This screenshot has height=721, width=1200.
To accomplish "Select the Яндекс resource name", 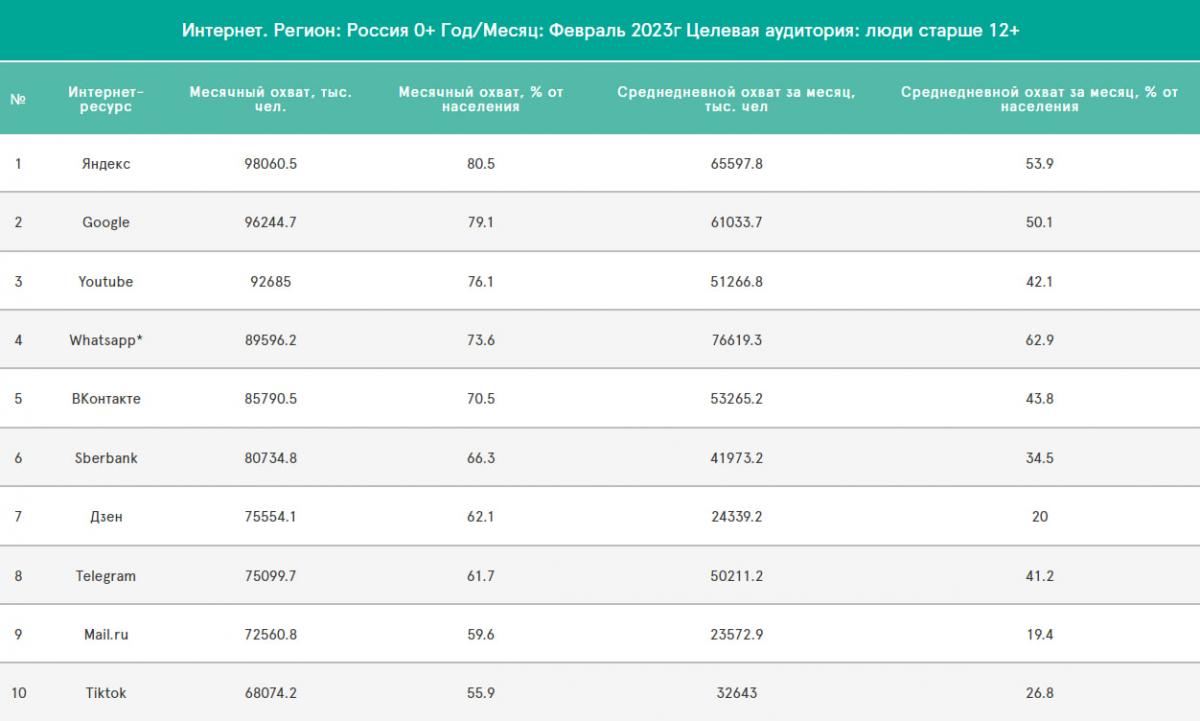I will pyautogui.click(x=106, y=164).
